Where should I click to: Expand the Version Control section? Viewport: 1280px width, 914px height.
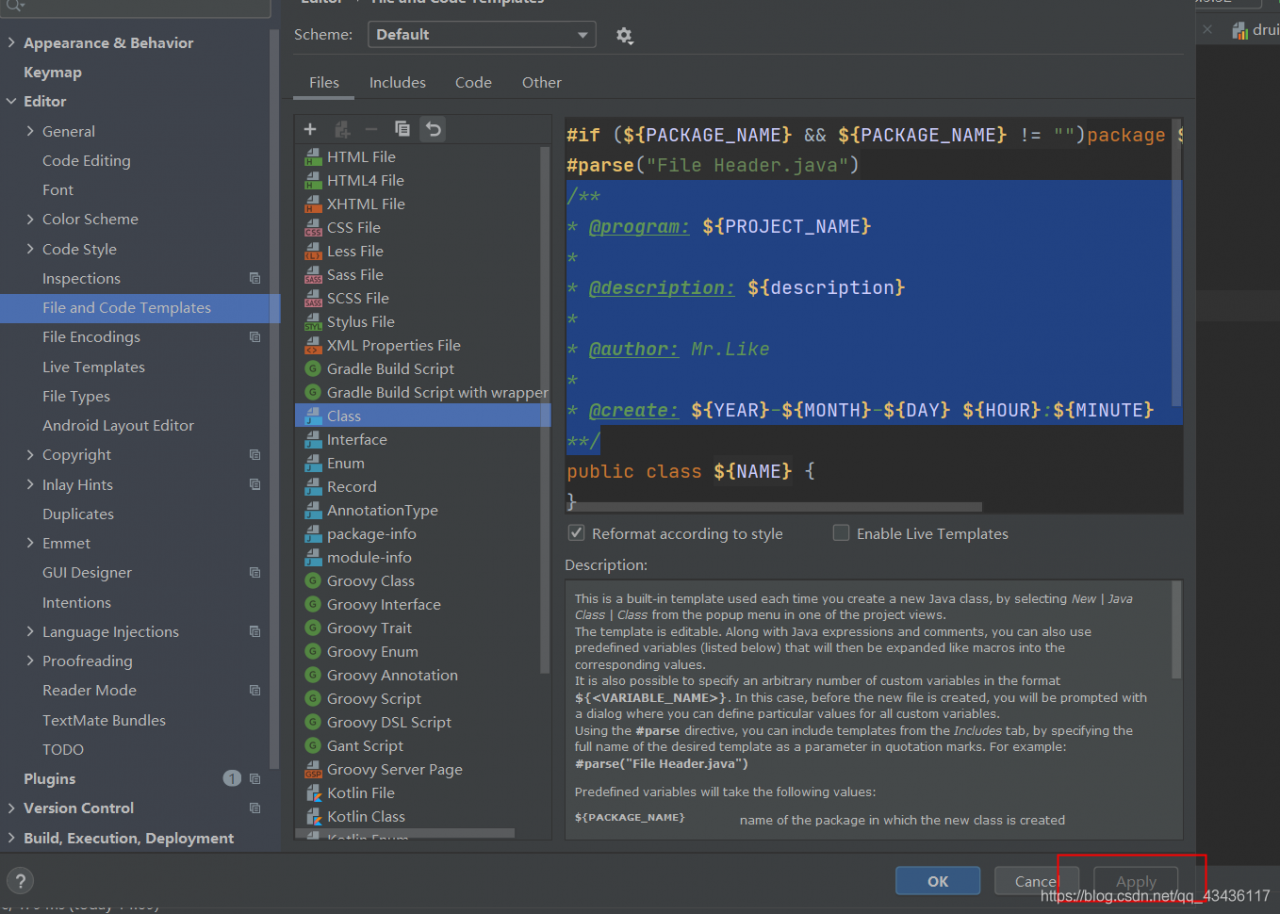point(11,808)
